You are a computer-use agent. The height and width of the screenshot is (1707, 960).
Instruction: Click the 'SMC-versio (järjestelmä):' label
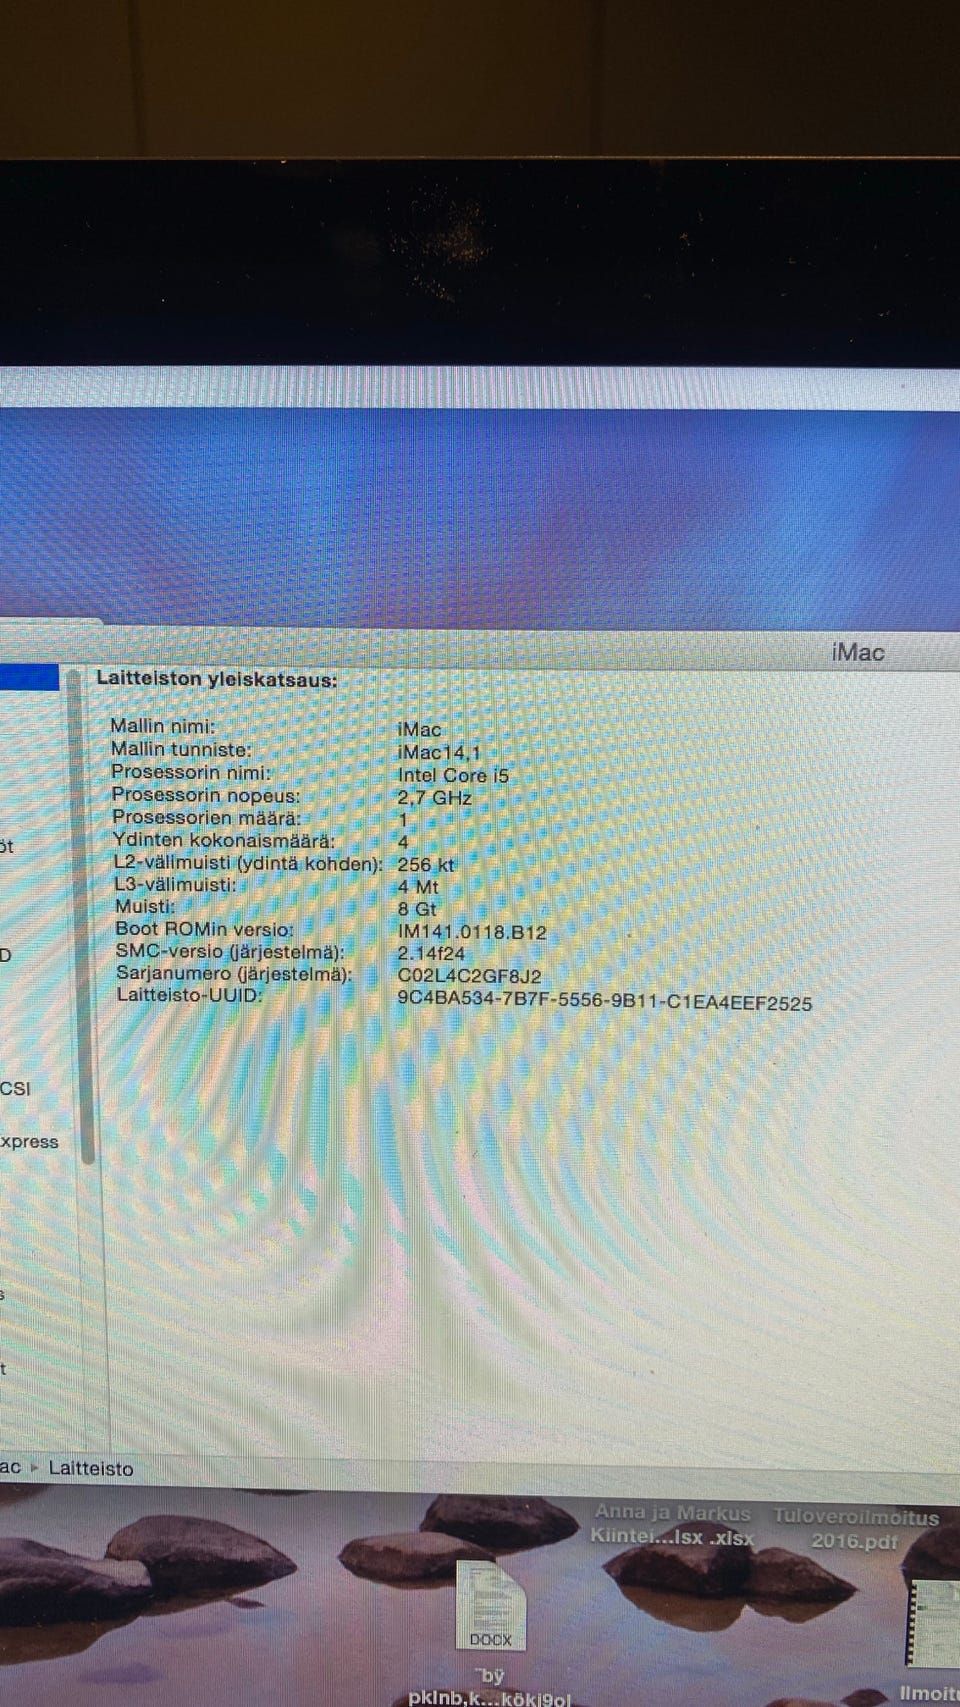point(230,951)
